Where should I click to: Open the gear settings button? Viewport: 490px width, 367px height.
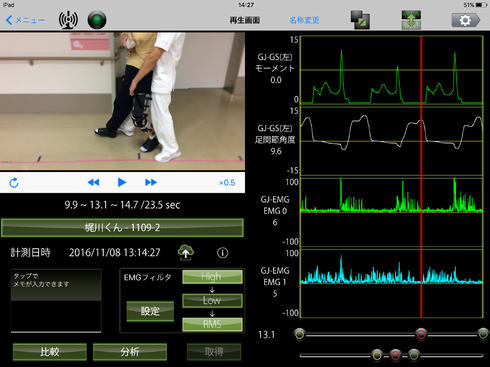tap(466, 20)
